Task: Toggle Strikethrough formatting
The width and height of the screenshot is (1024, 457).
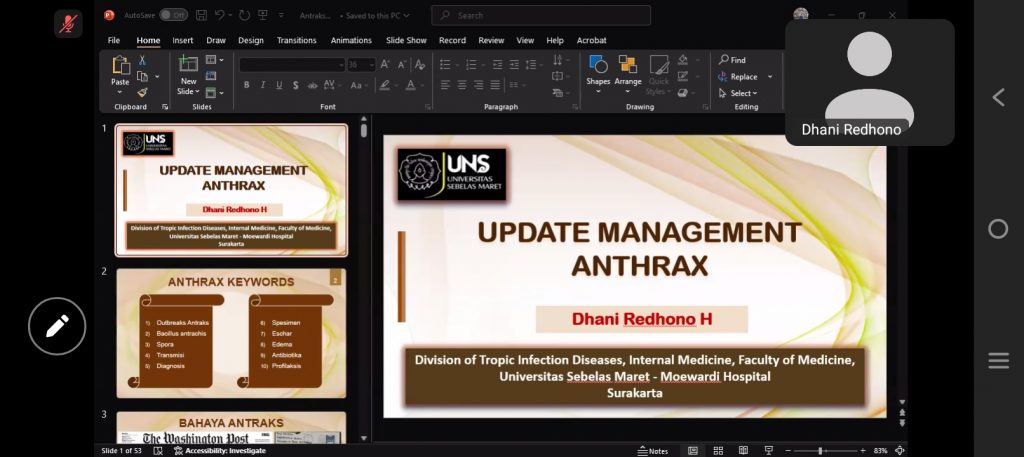Action: [312, 85]
